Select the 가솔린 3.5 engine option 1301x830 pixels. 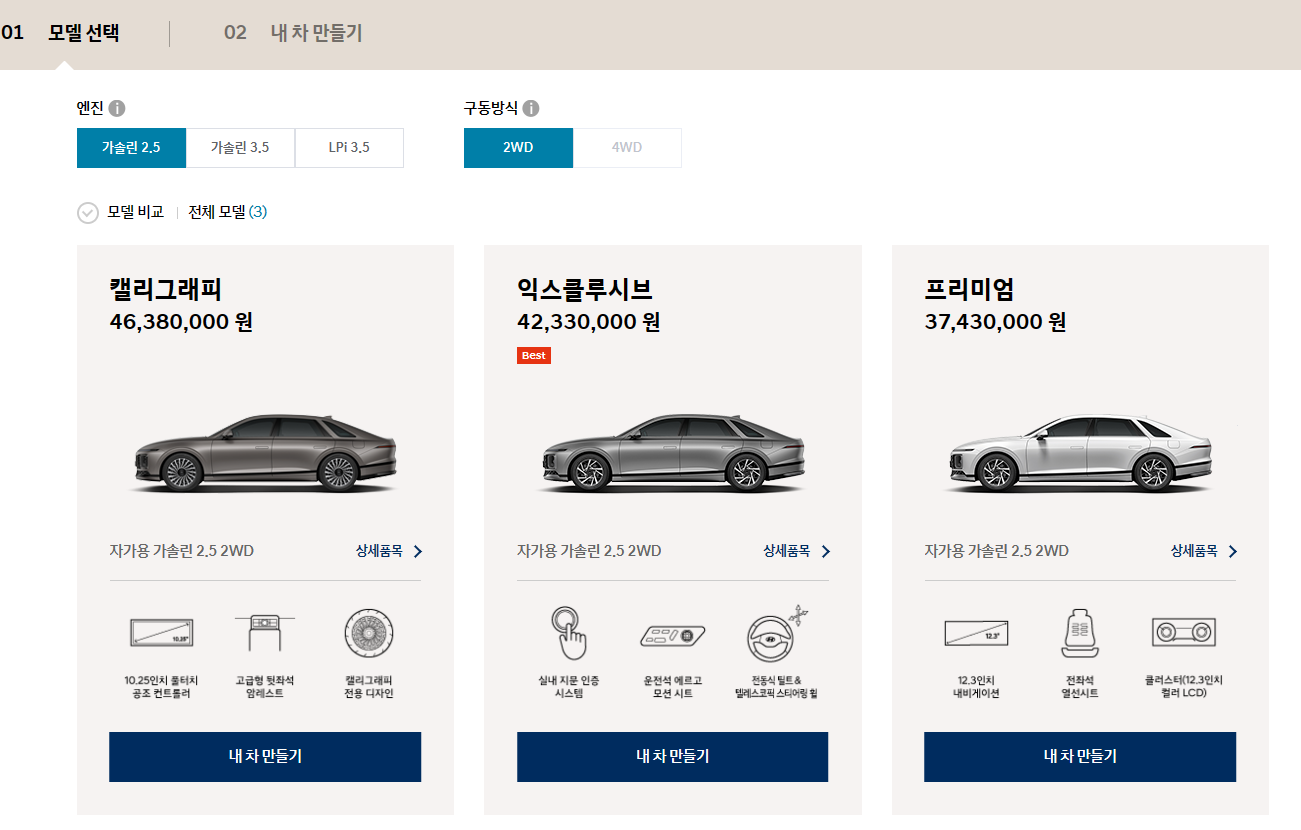click(240, 147)
